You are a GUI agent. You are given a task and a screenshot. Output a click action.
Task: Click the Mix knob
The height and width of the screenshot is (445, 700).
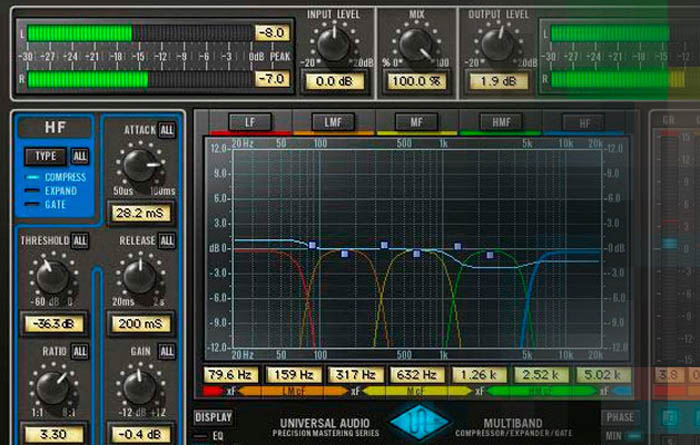(x=416, y=42)
